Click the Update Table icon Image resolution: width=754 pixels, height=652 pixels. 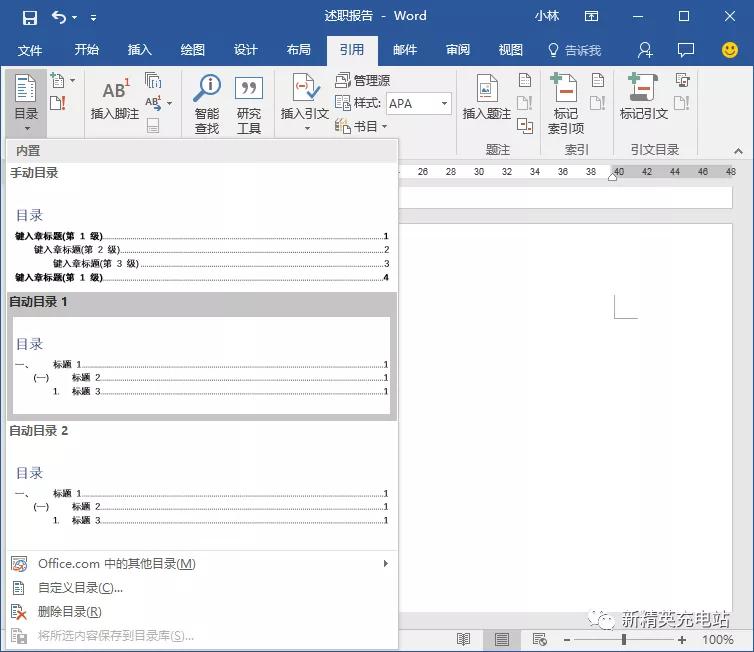point(58,103)
